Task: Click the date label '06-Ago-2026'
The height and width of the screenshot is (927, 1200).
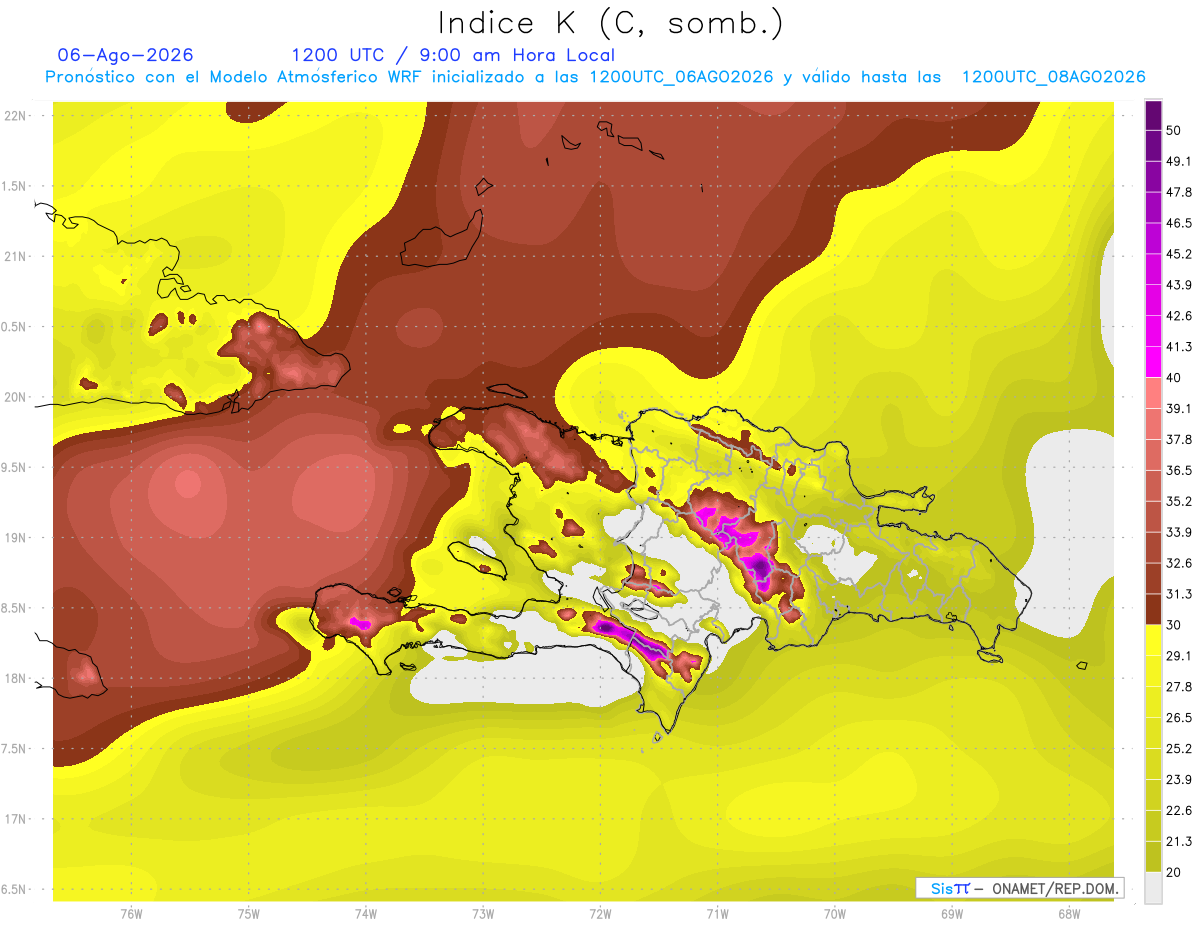Action: [126, 55]
